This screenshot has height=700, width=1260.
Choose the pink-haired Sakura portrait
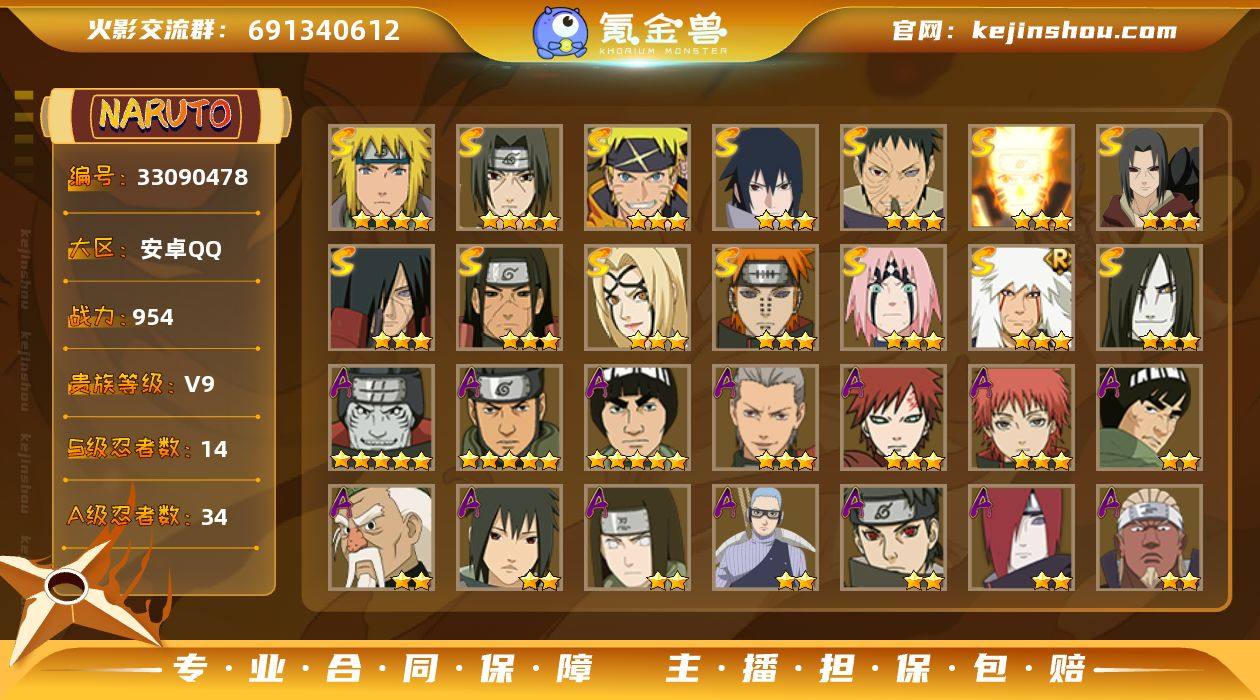[893, 297]
